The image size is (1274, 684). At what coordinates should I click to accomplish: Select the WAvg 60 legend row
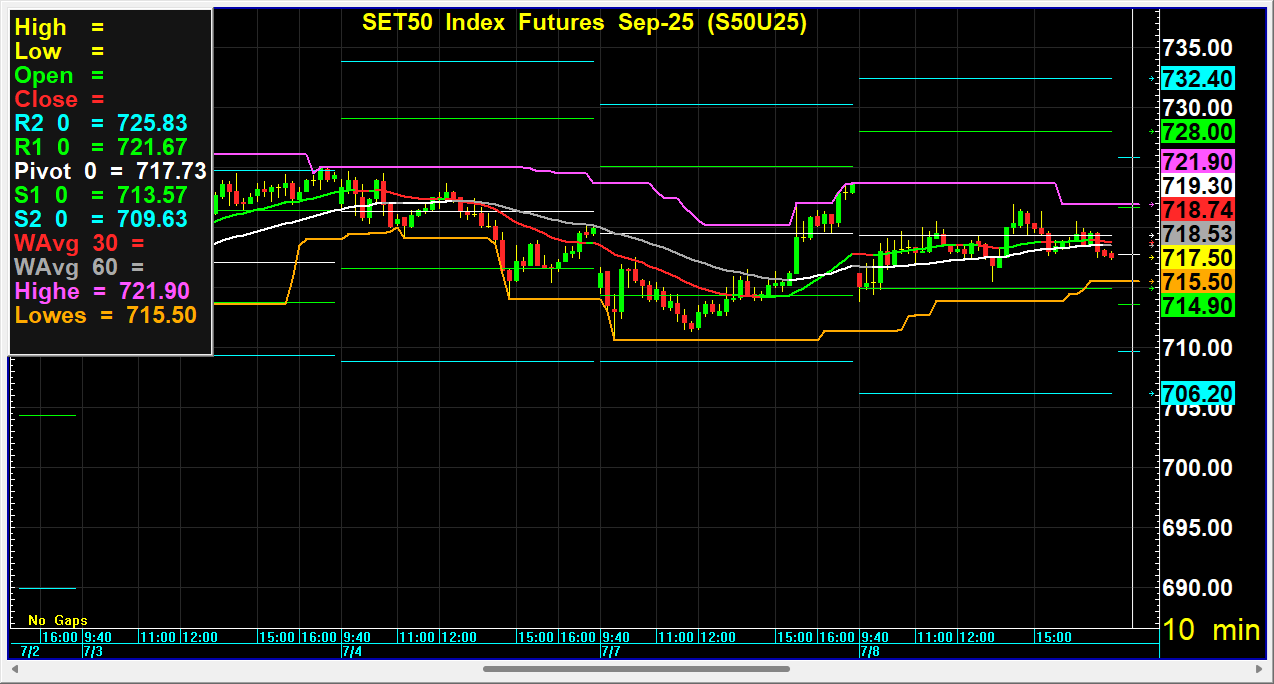pos(79,267)
